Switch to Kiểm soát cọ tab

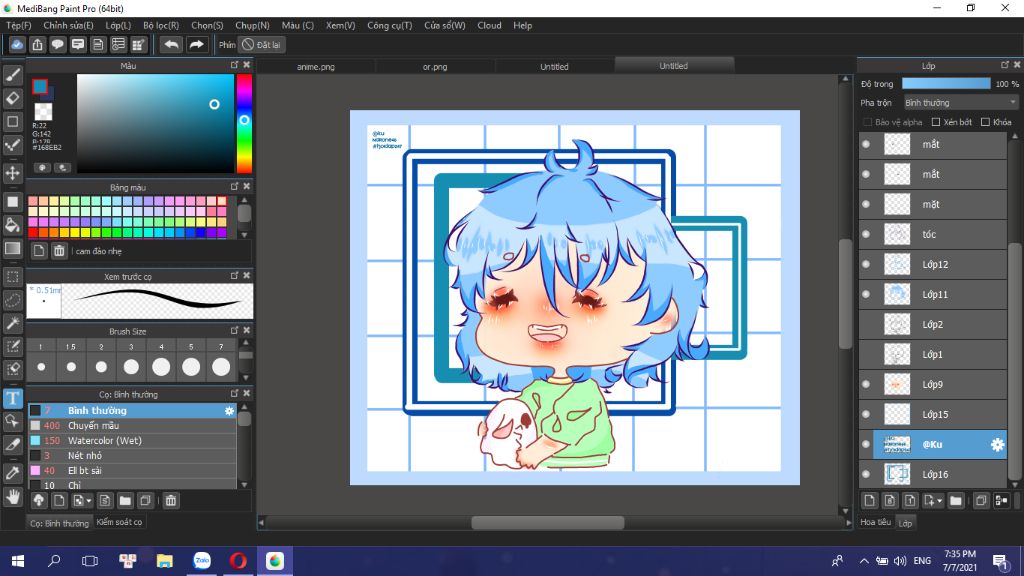(119, 522)
